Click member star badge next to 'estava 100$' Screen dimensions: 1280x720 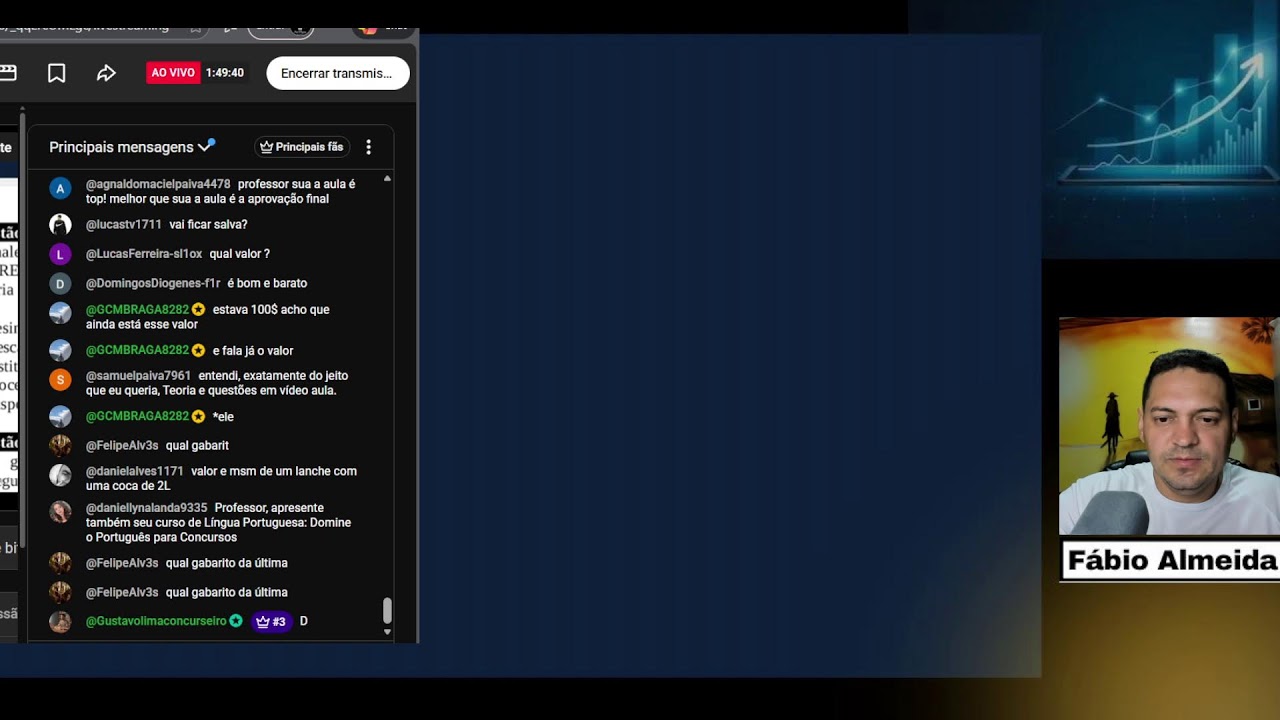(198, 310)
